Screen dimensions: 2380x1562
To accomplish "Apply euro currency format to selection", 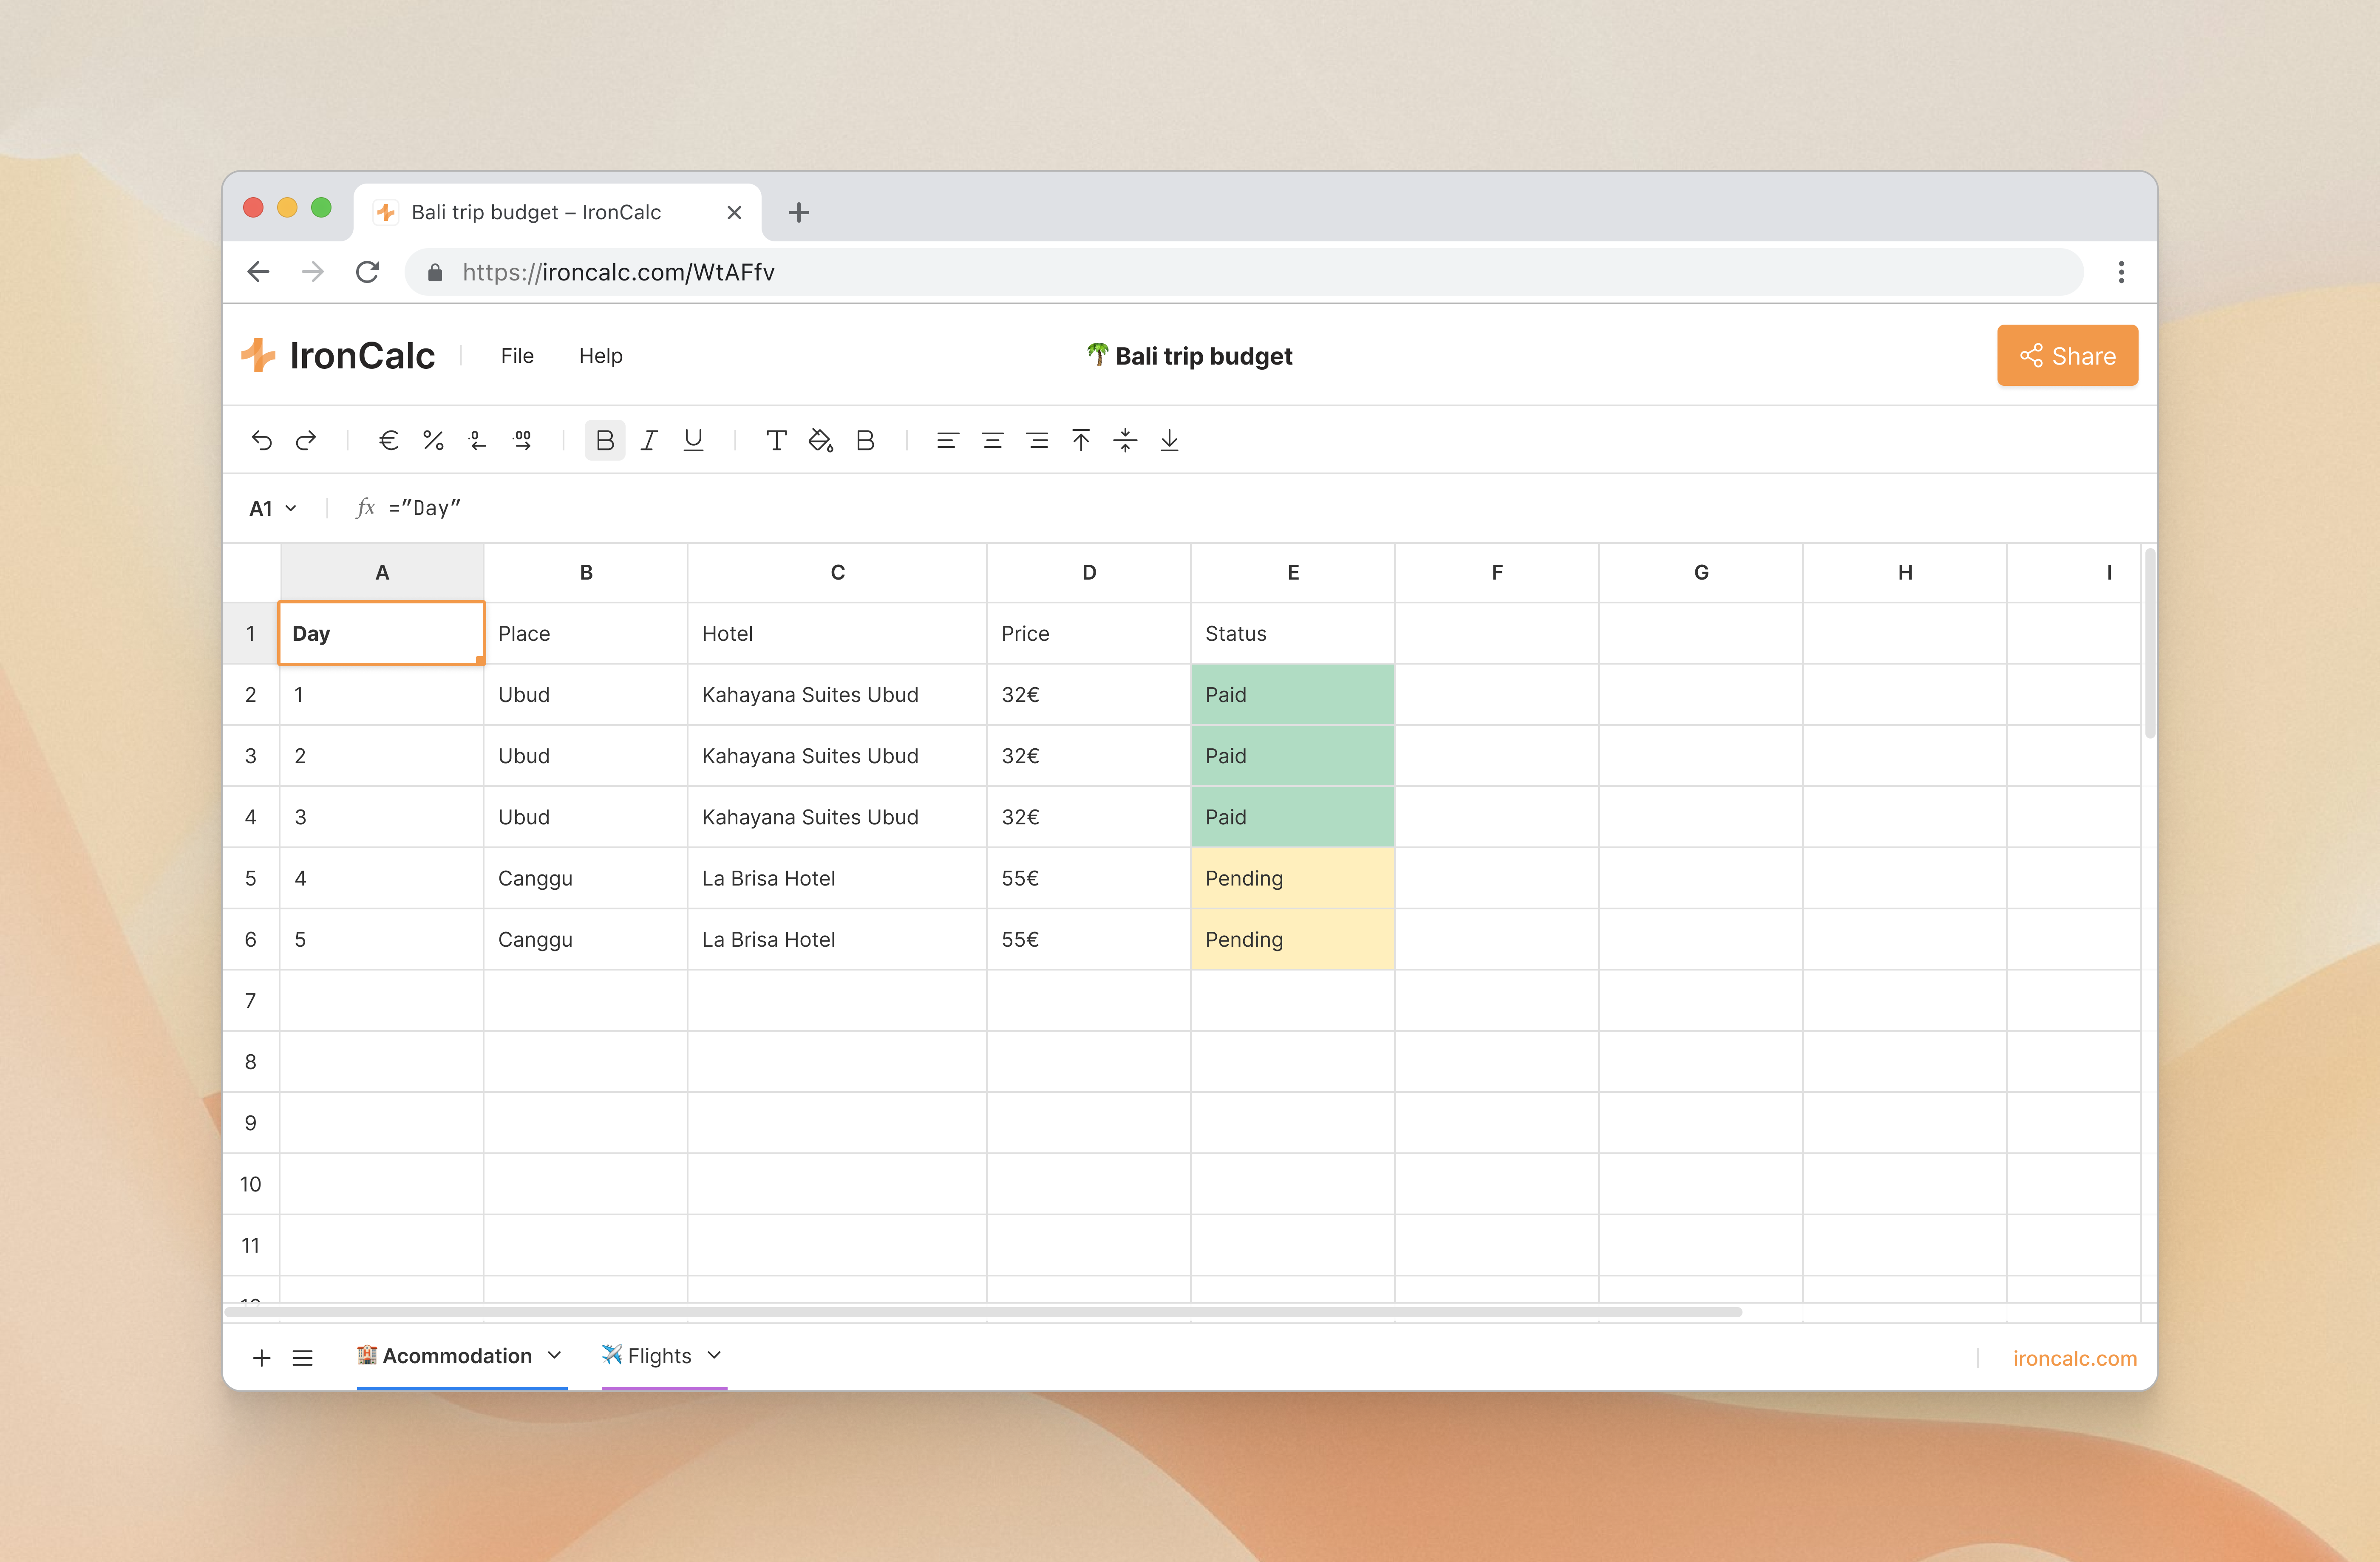I will pos(389,440).
